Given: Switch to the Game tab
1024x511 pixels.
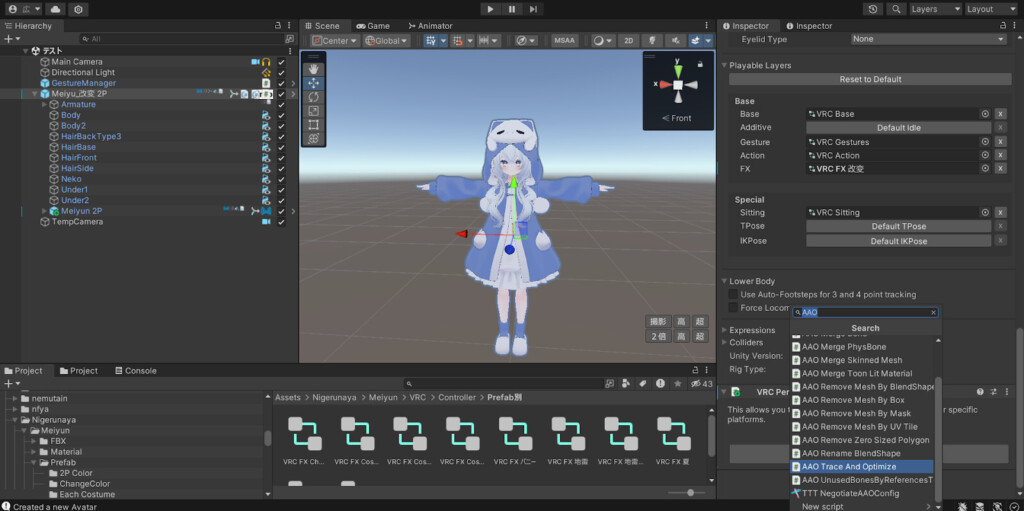Looking at the screenshot, I should [373, 26].
